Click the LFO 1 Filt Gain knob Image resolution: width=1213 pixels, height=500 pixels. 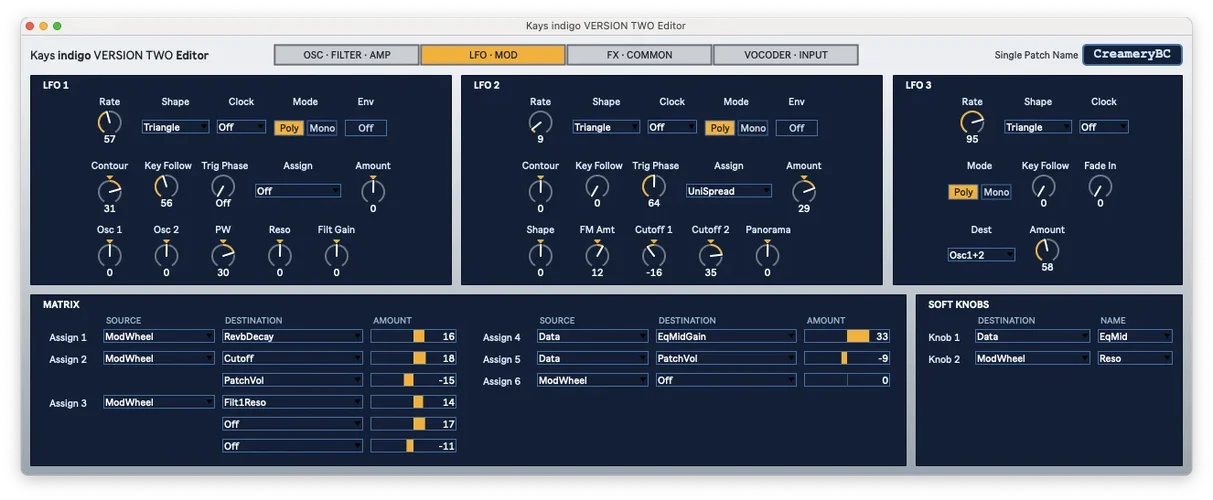336,255
